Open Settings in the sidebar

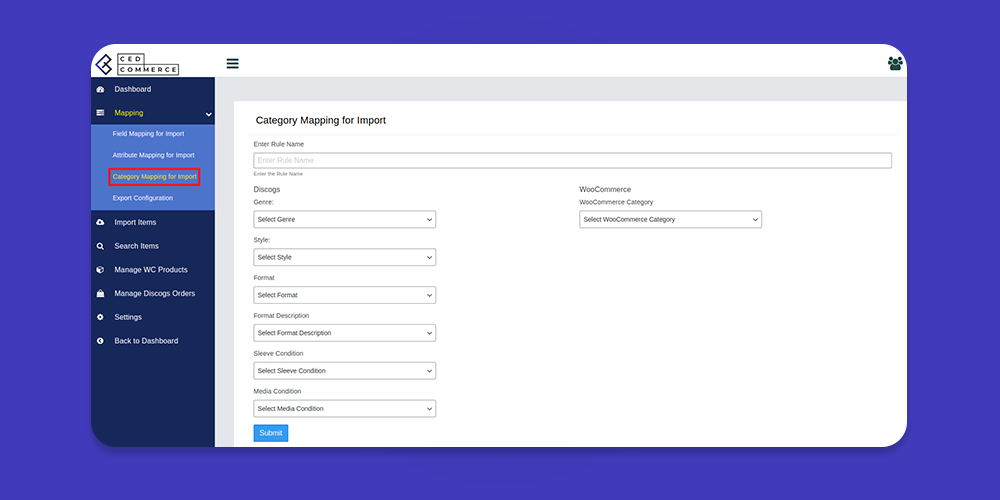coord(128,317)
